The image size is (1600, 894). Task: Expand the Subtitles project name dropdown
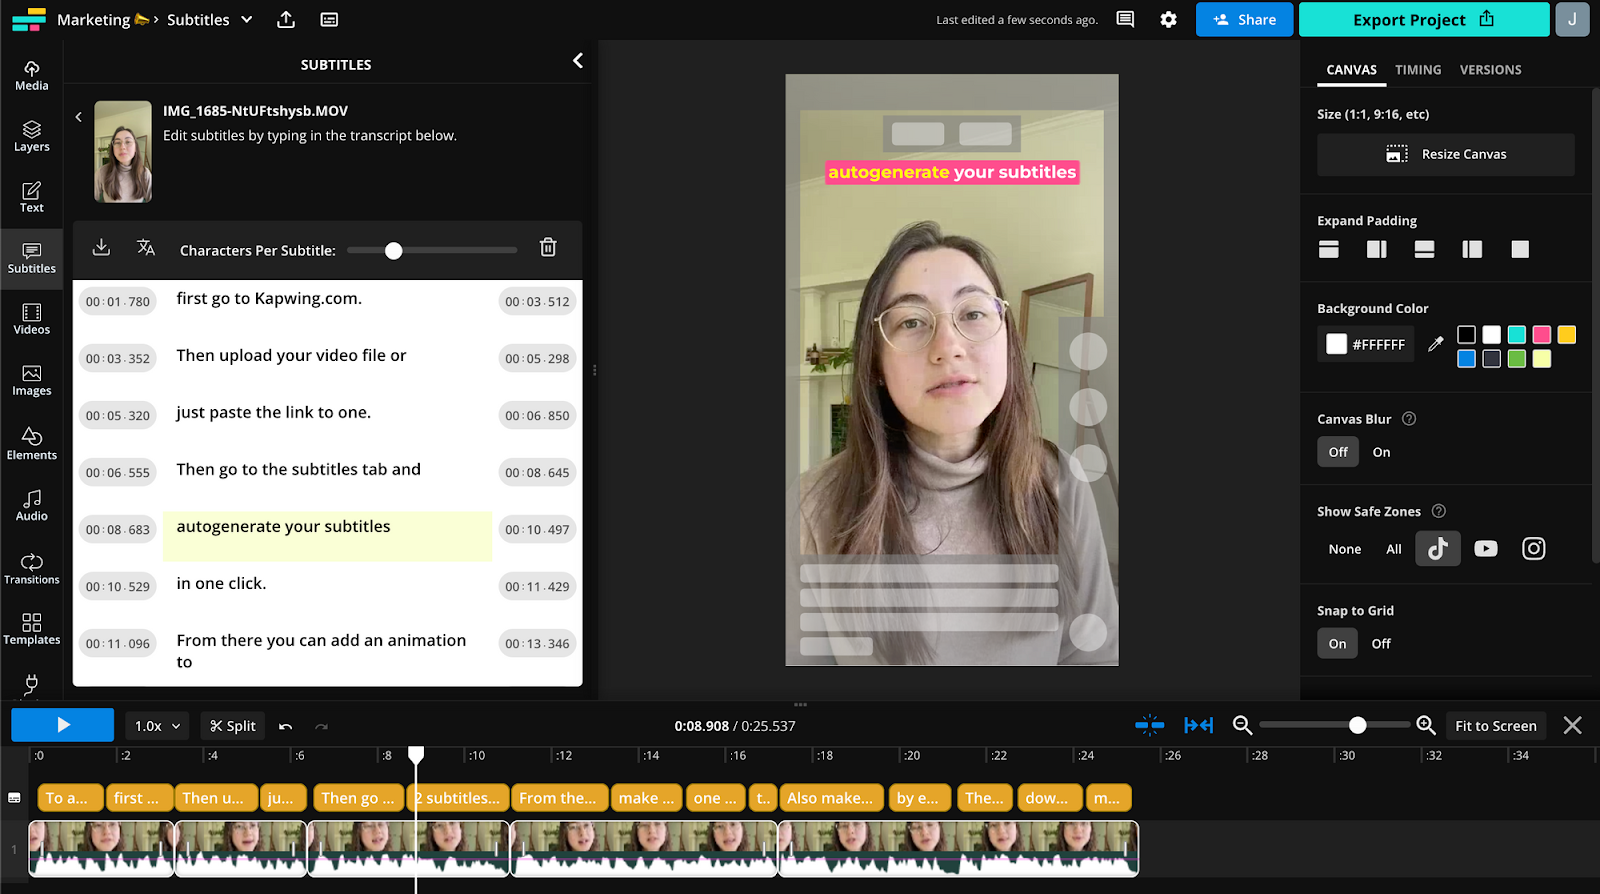point(247,20)
